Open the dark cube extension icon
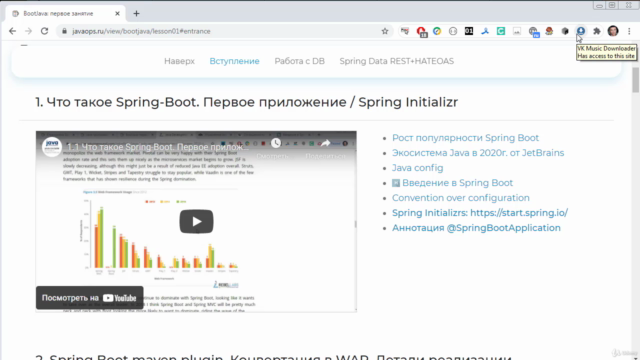The width and height of the screenshot is (640, 360). (565, 31)
